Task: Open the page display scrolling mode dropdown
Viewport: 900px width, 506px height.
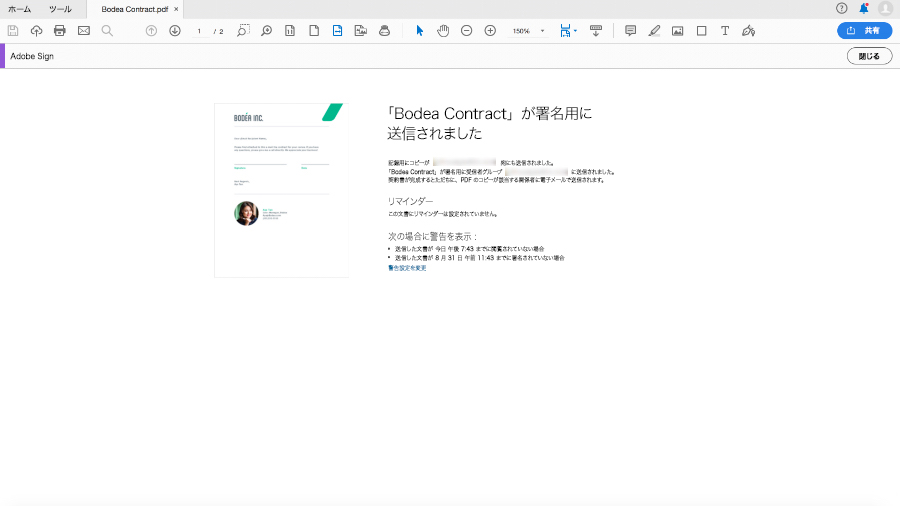Action: [568, 31]
